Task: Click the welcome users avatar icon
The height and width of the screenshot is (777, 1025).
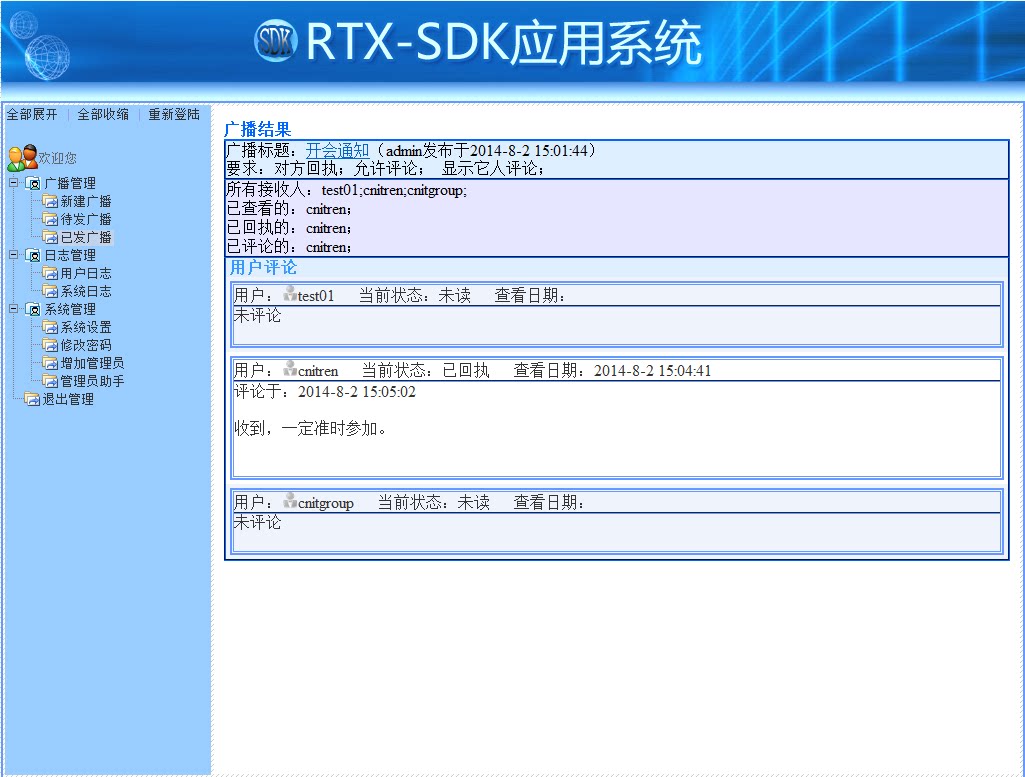Action: pyautogui.click(x=22, y=158)
